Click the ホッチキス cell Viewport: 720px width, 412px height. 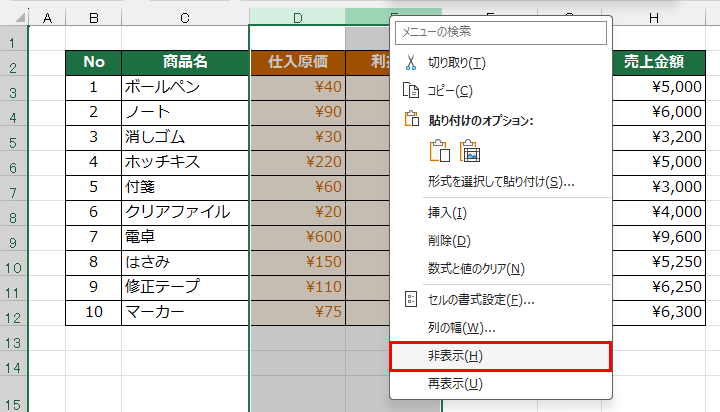185,163
